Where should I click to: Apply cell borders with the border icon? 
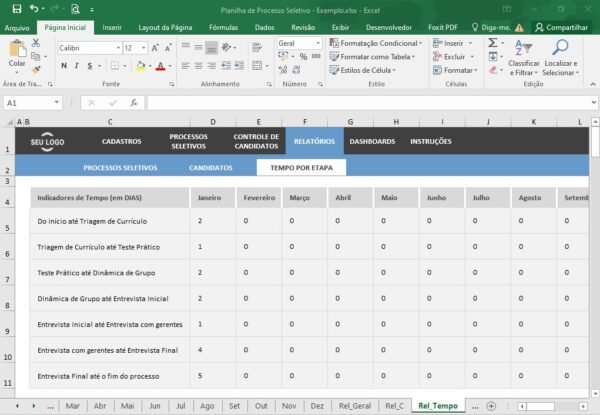114,66
